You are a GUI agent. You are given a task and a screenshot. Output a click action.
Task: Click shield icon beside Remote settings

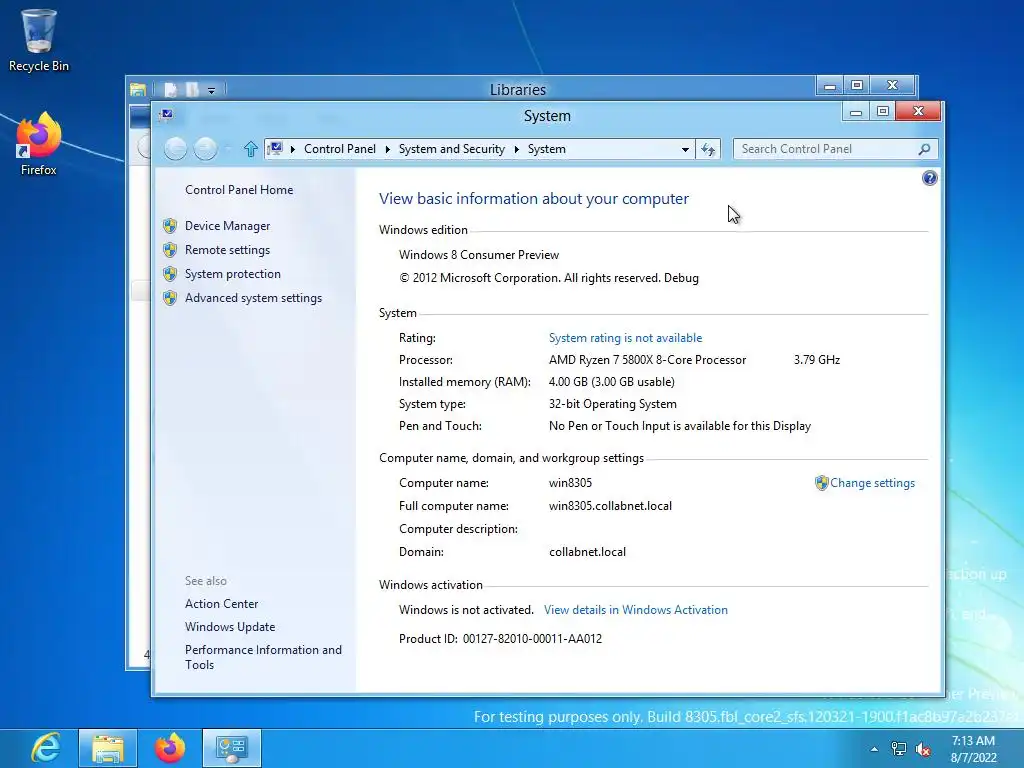click(x=170, y=249)
